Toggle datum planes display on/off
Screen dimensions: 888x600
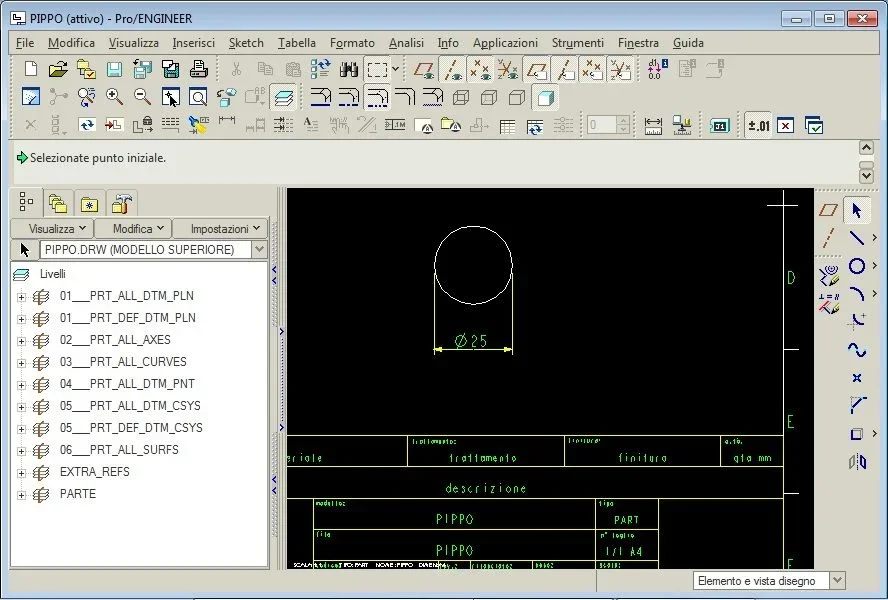coord(424,69)
